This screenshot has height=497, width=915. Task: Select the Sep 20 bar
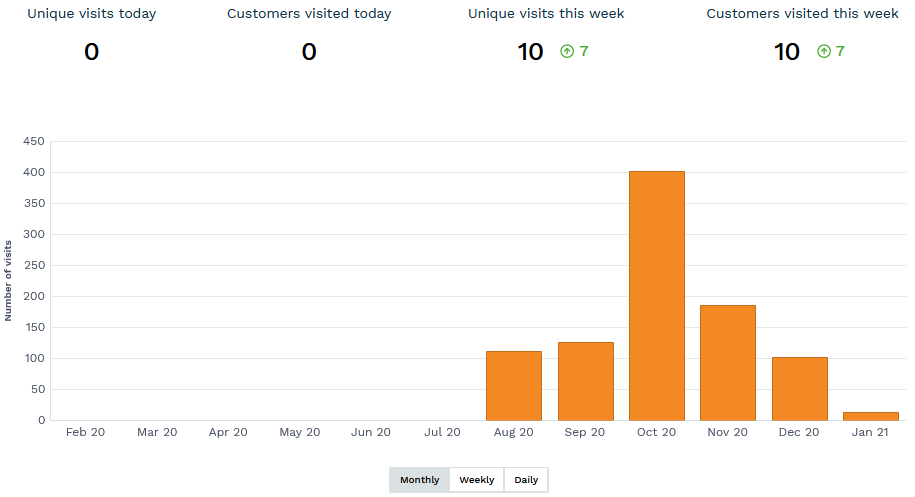click(x=585, y=381)
